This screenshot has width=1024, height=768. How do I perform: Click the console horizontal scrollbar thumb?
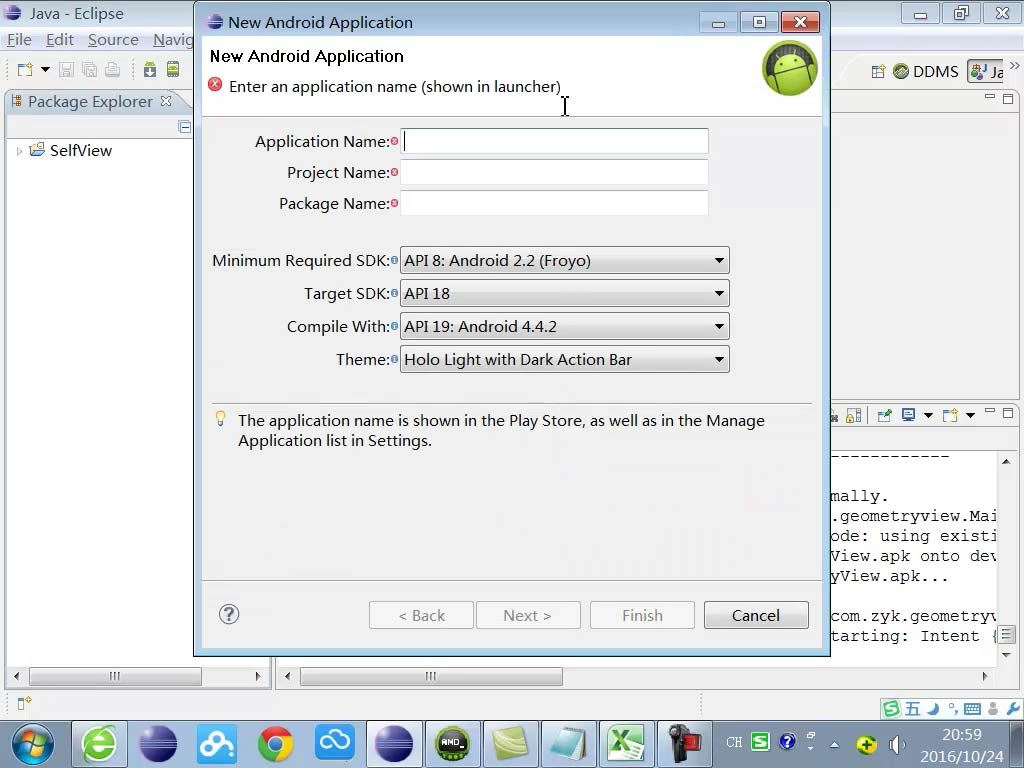[432, 676]
